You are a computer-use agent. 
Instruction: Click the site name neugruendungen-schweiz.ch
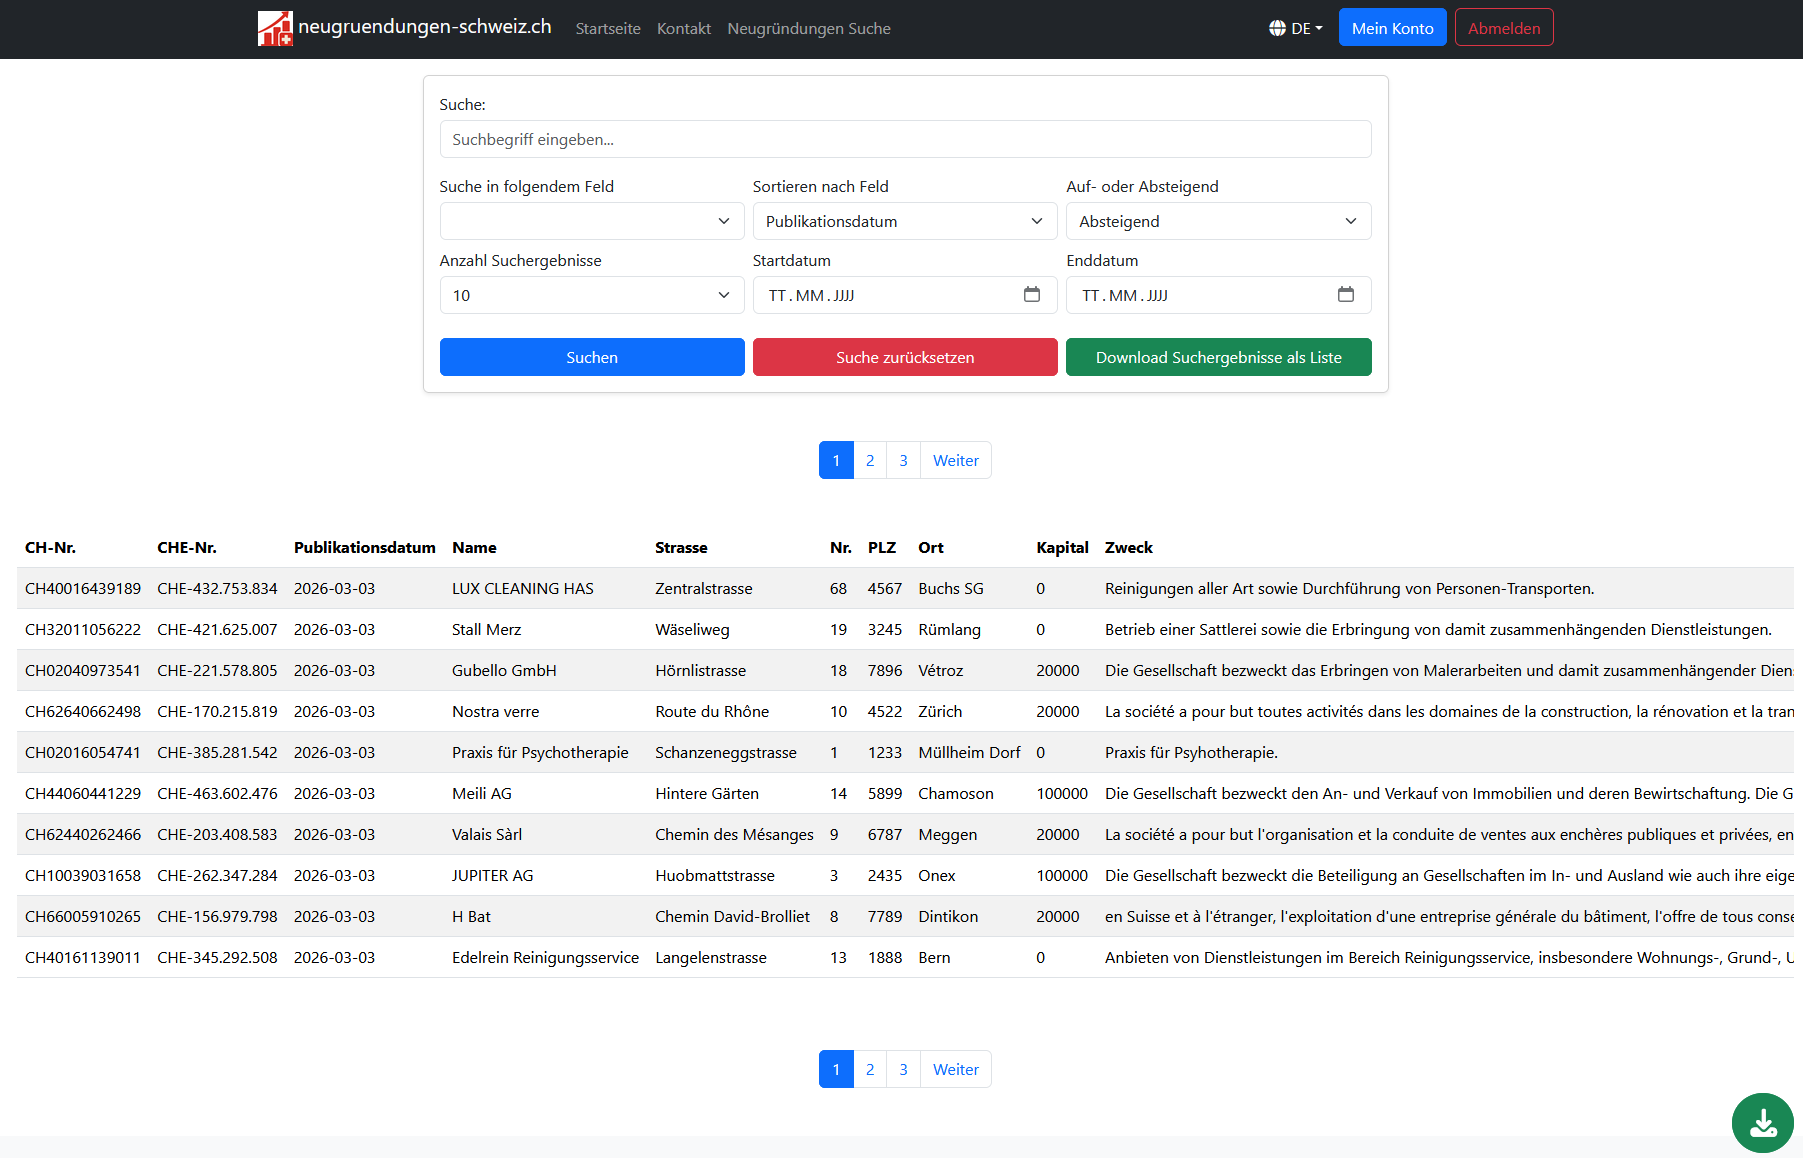[425, 27]
